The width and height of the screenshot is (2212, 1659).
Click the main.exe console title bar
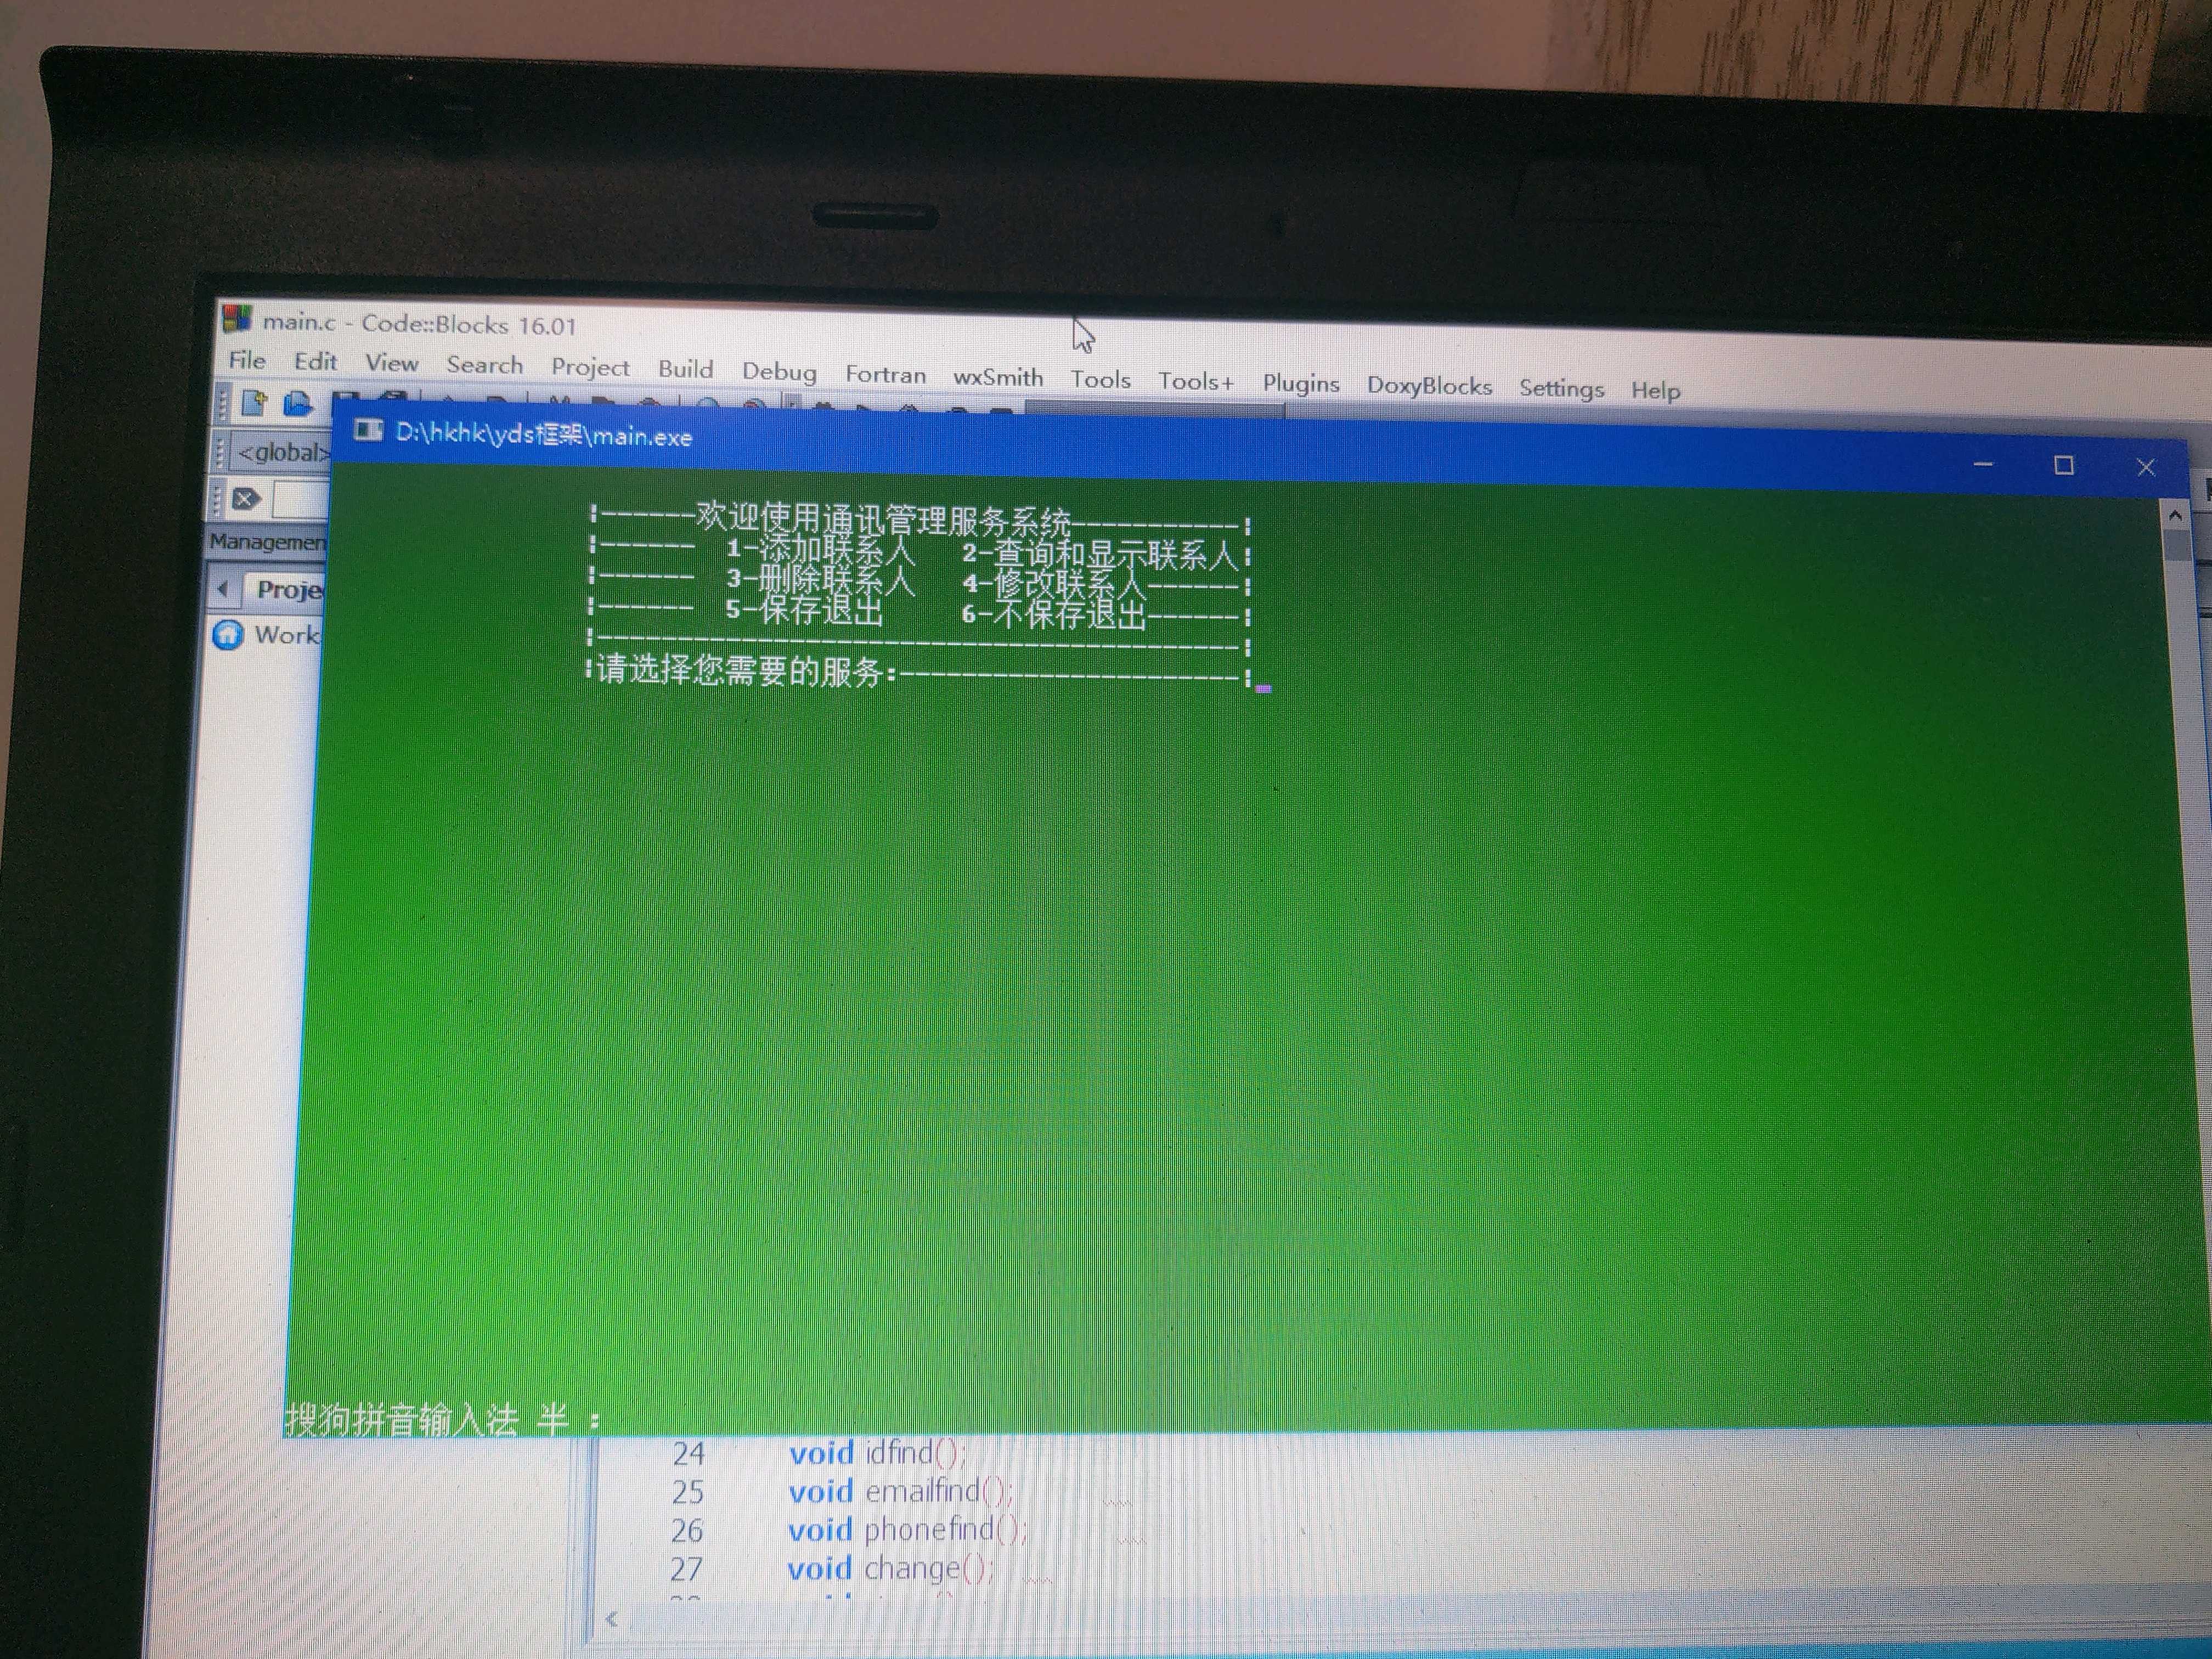[x=1259, y=450]
